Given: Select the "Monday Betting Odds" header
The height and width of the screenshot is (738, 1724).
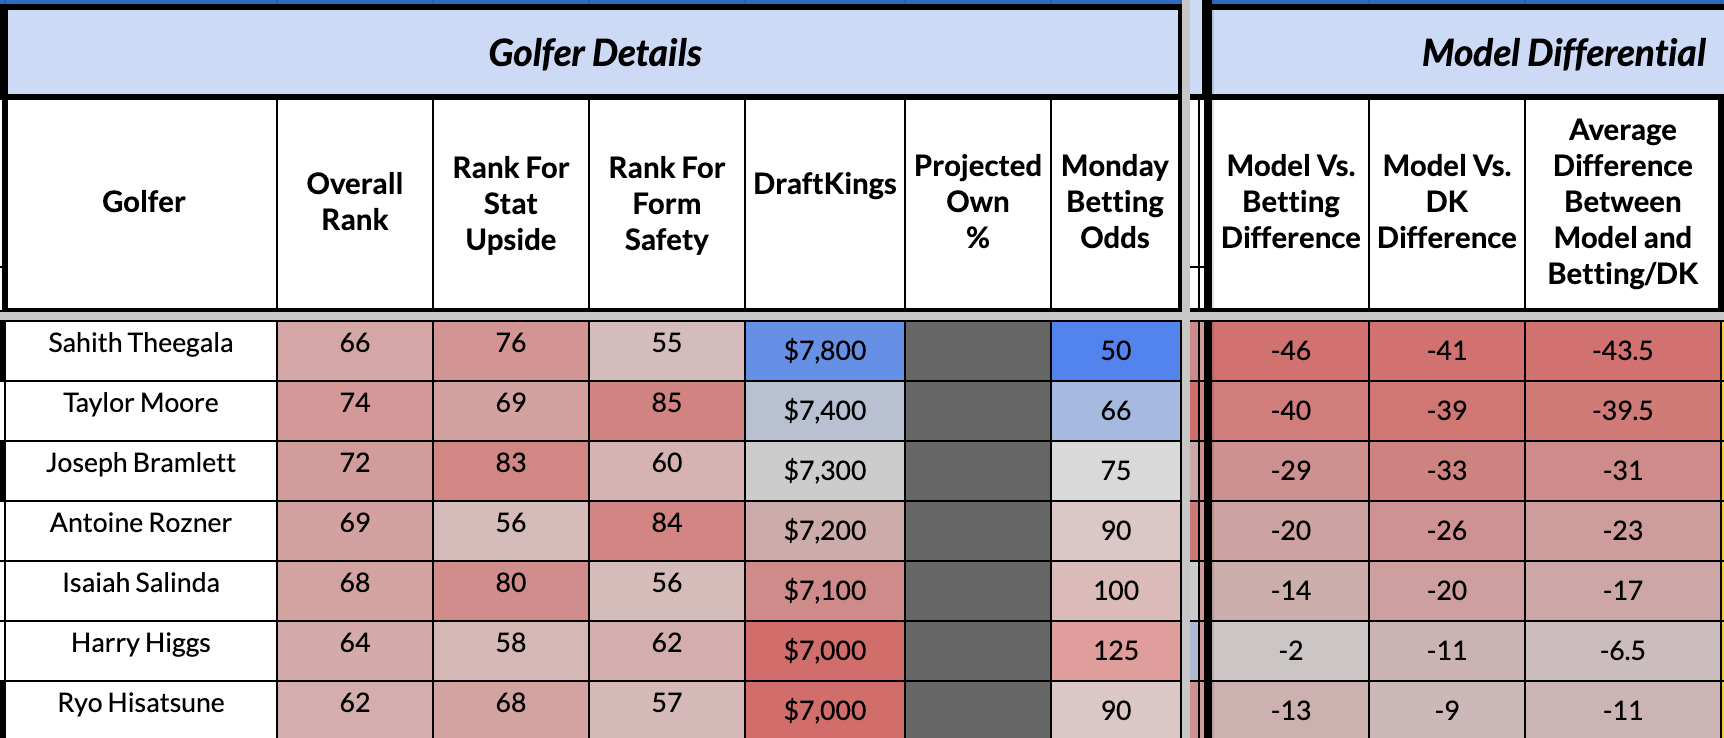Looking at the screenshot, I should point(1115,202).
